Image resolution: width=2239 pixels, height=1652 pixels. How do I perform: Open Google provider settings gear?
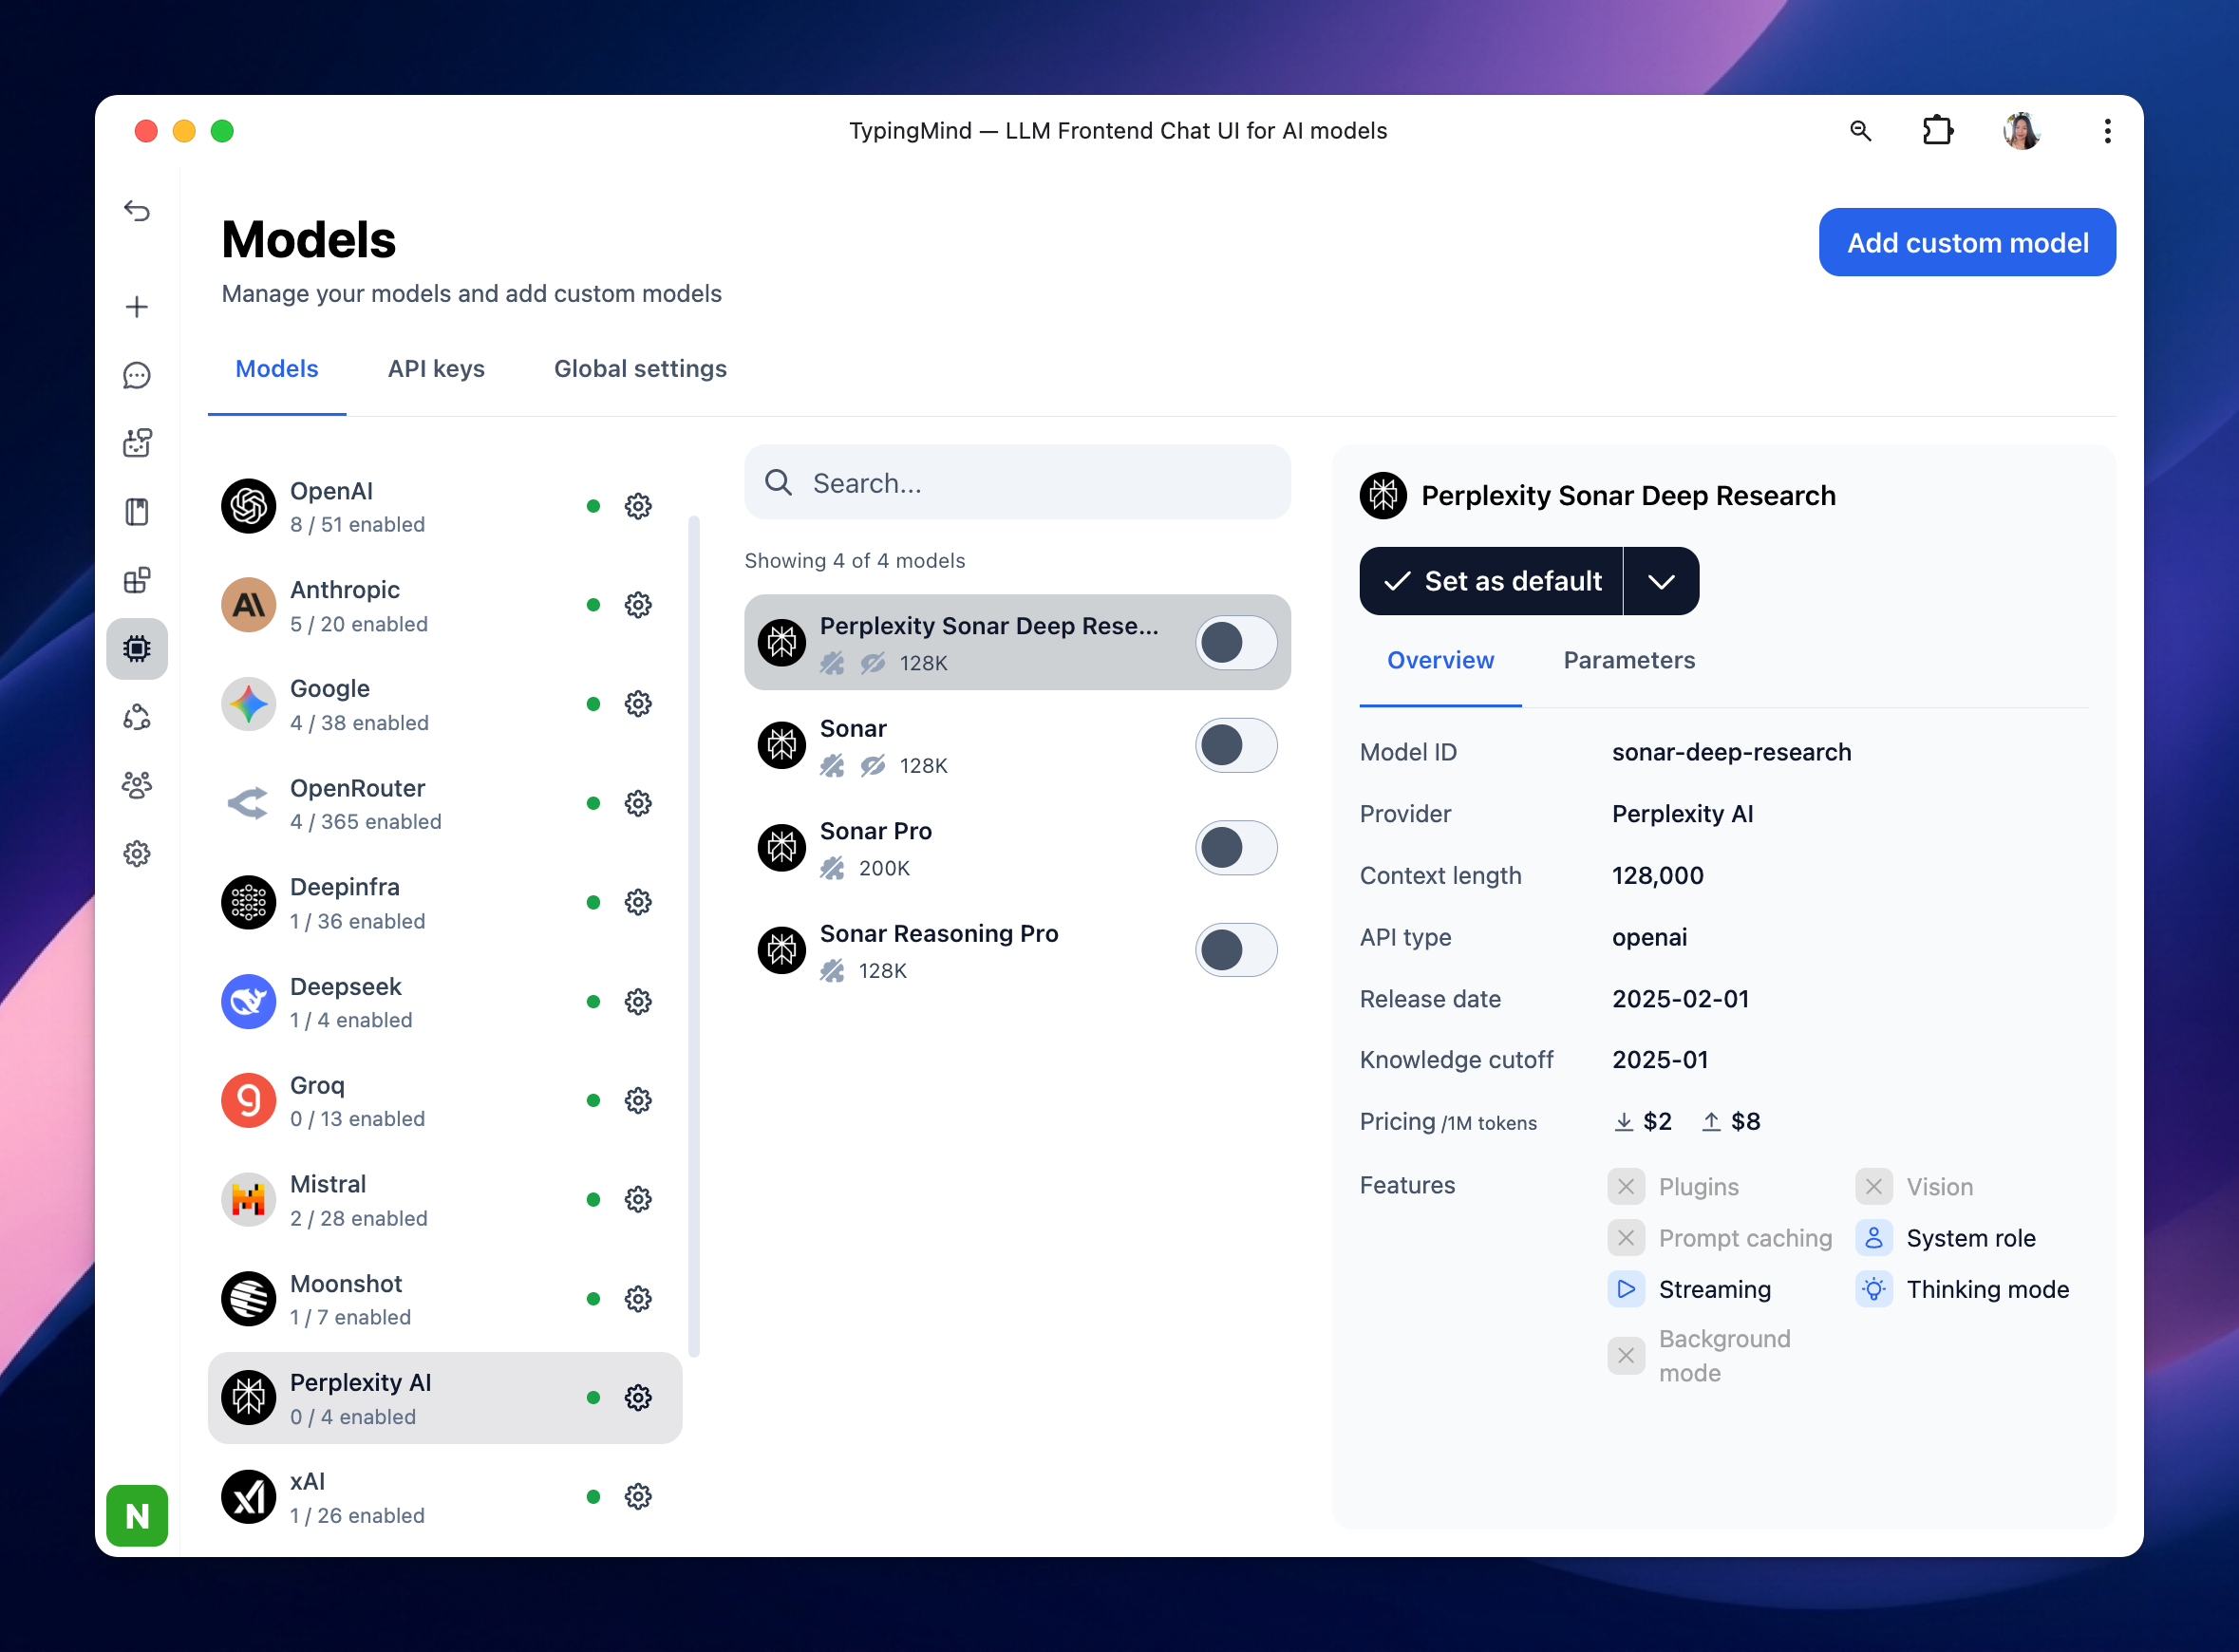click(638, 704)
